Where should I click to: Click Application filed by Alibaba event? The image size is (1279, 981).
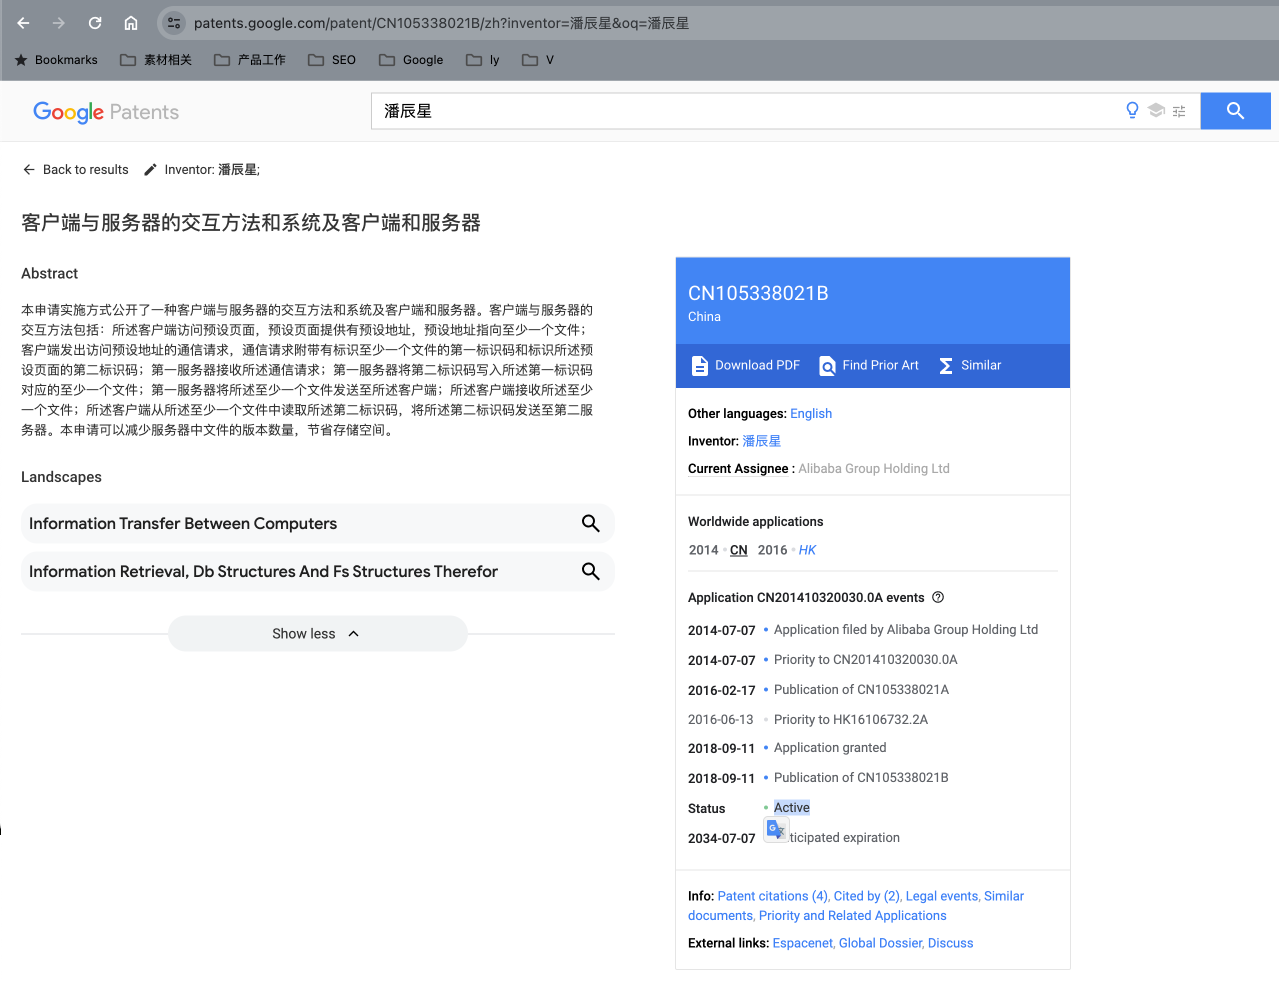906,630
